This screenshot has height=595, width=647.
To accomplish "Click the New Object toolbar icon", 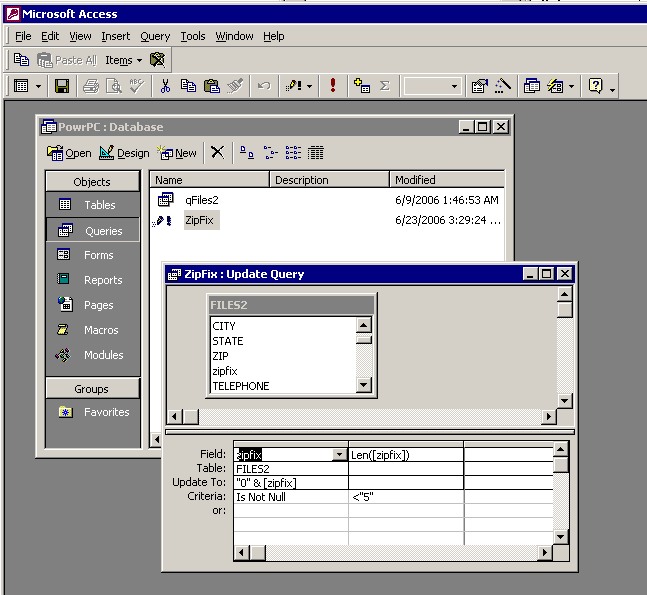I will pyautogui.click(x=555, y=86).
